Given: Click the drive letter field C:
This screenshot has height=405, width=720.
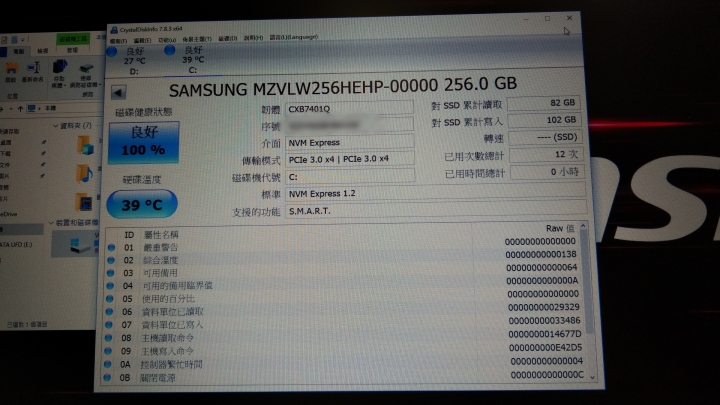Looking at the screenshot, I should (x=350, y=176).
